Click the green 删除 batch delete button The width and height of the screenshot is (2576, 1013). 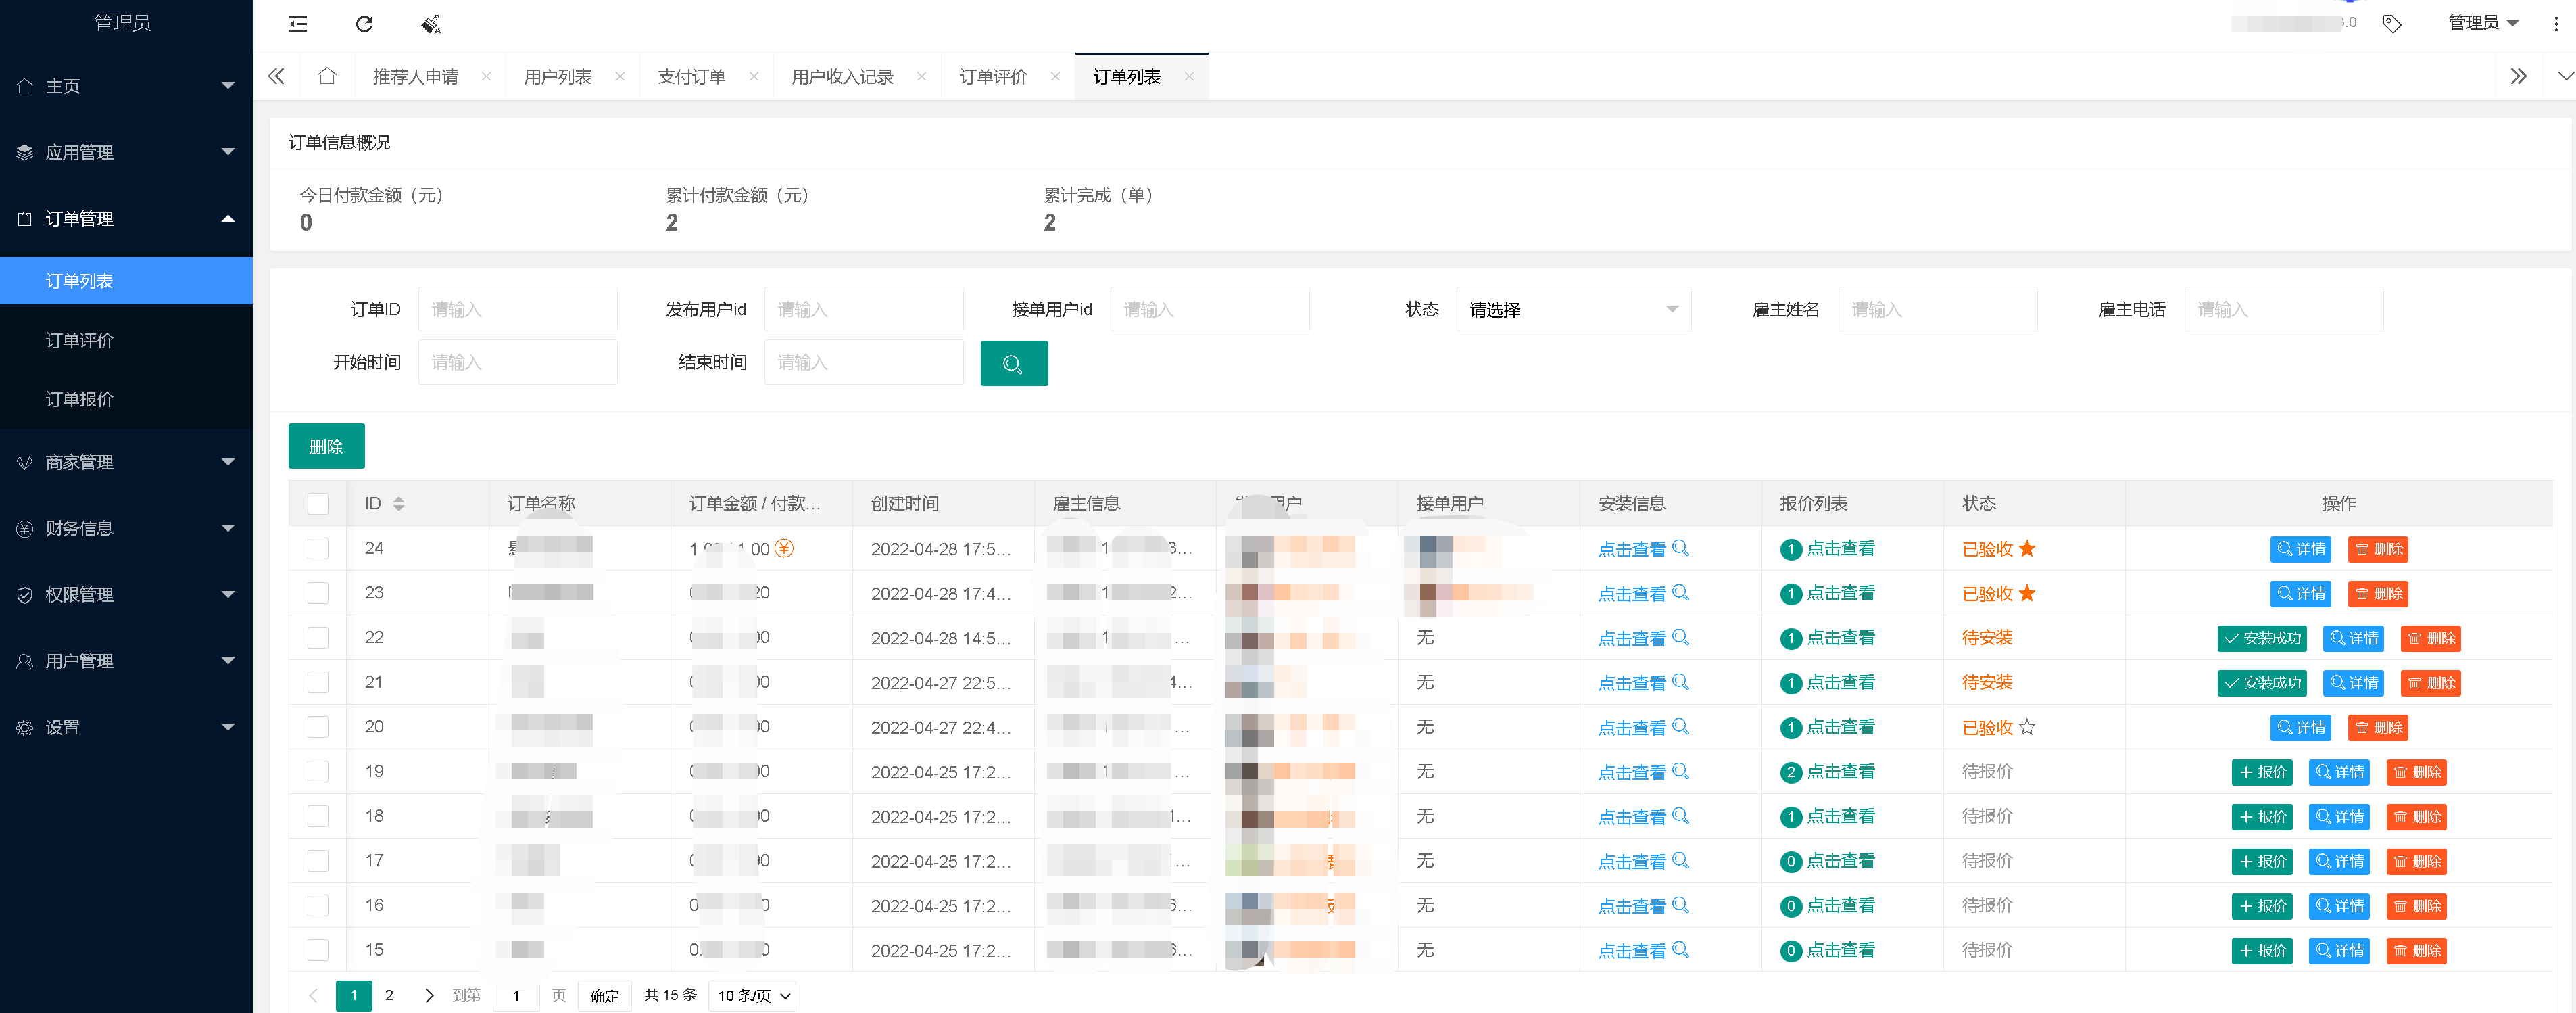click(326, 446)
